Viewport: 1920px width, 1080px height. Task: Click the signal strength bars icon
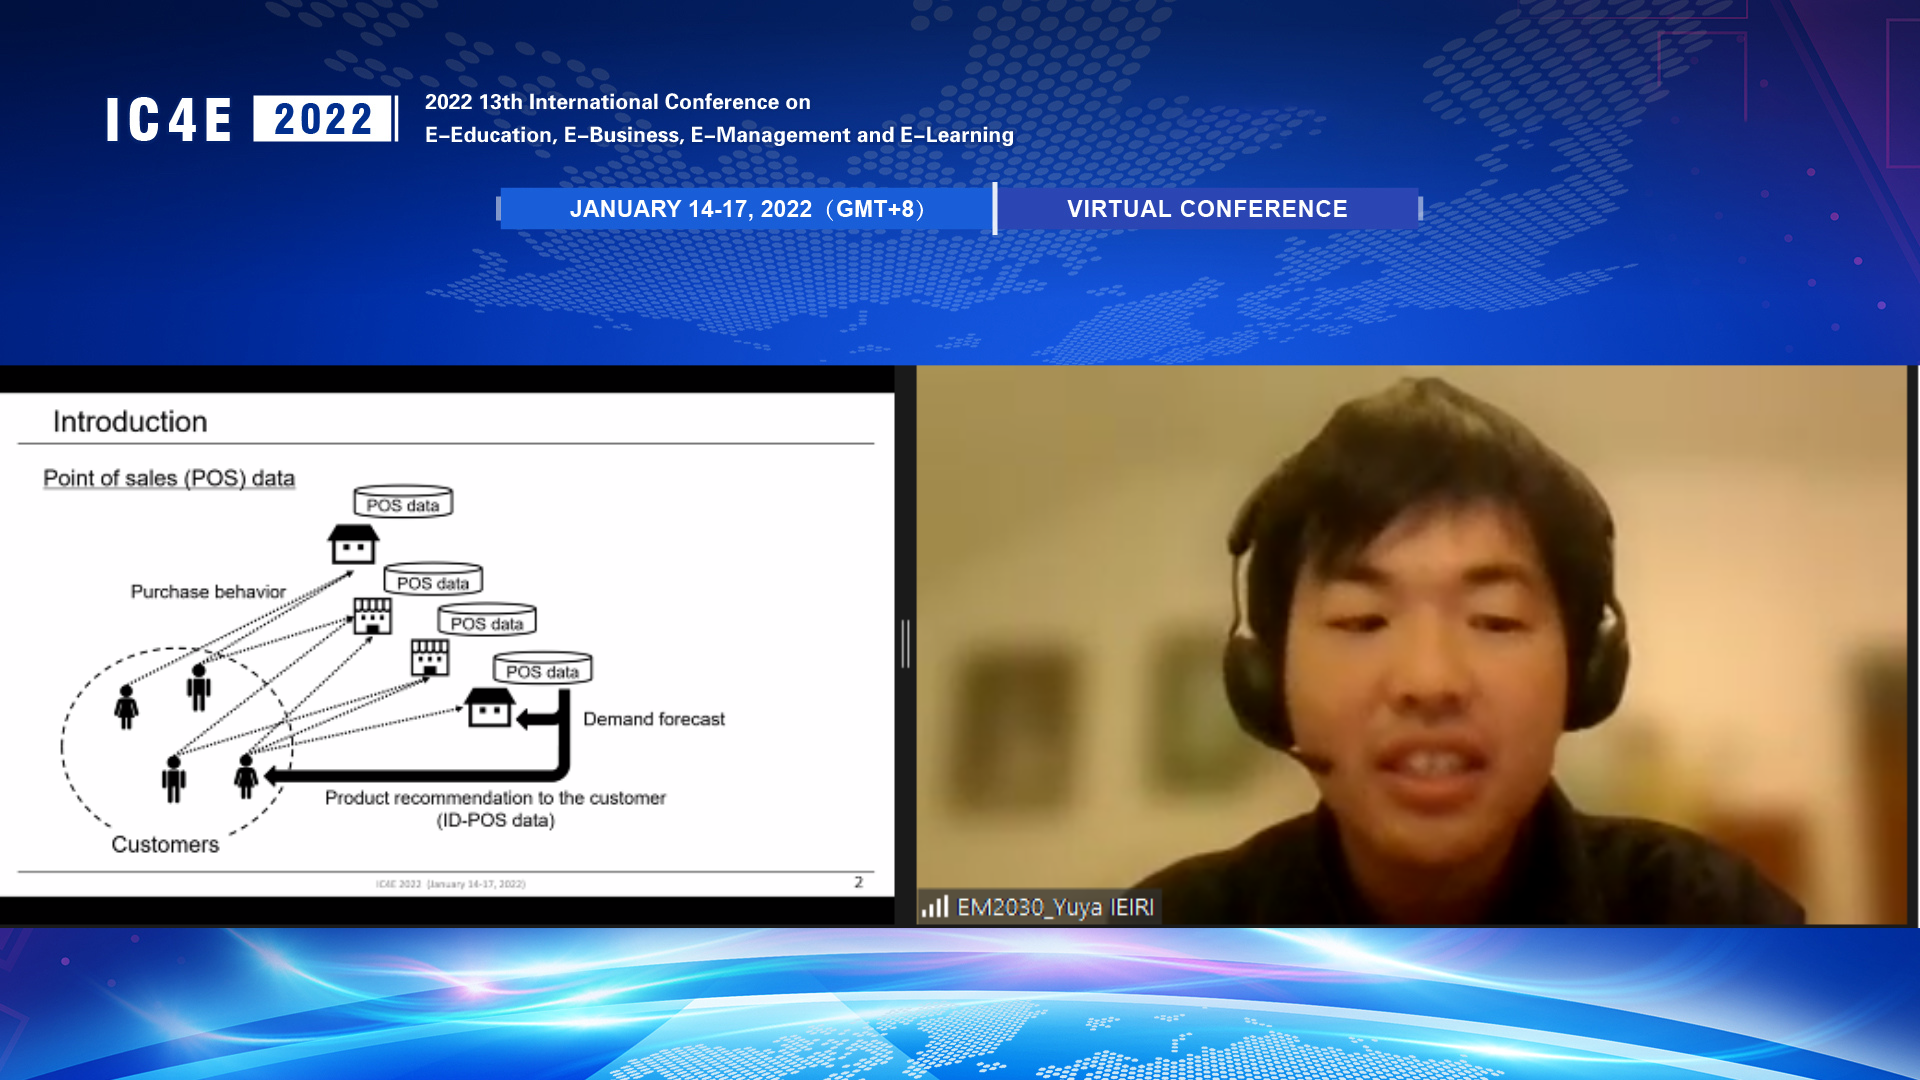(934, 907)
